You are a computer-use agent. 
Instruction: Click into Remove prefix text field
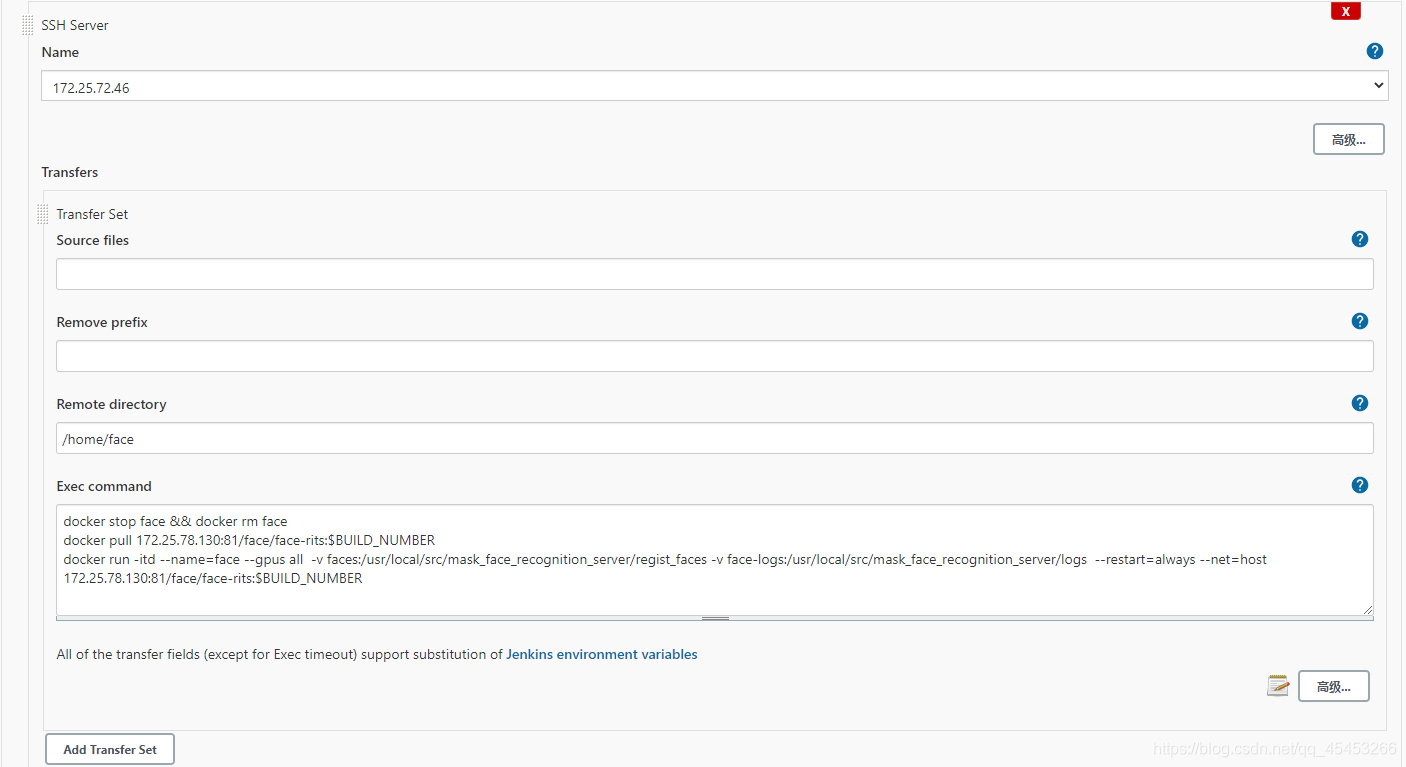tap(714, 356)
